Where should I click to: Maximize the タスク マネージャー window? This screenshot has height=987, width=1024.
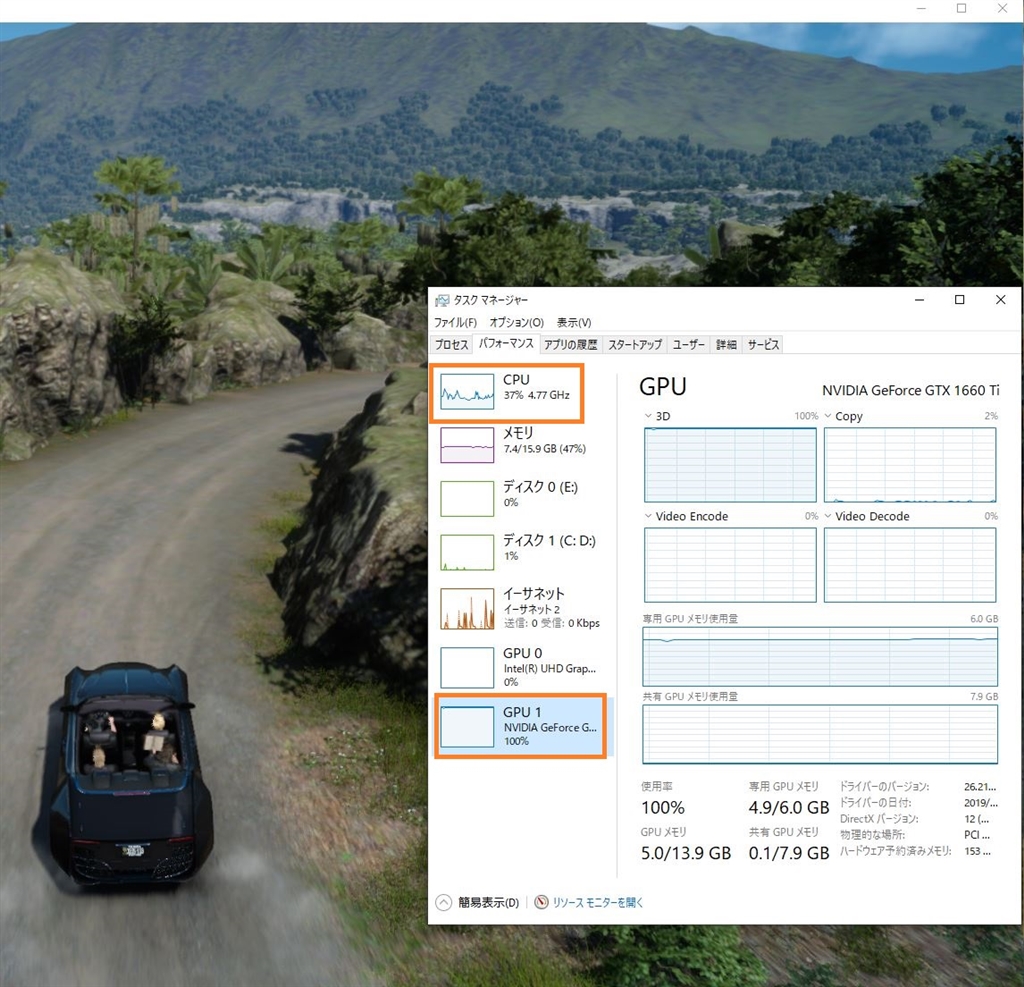pyautogui.click(x=959, y=299)
